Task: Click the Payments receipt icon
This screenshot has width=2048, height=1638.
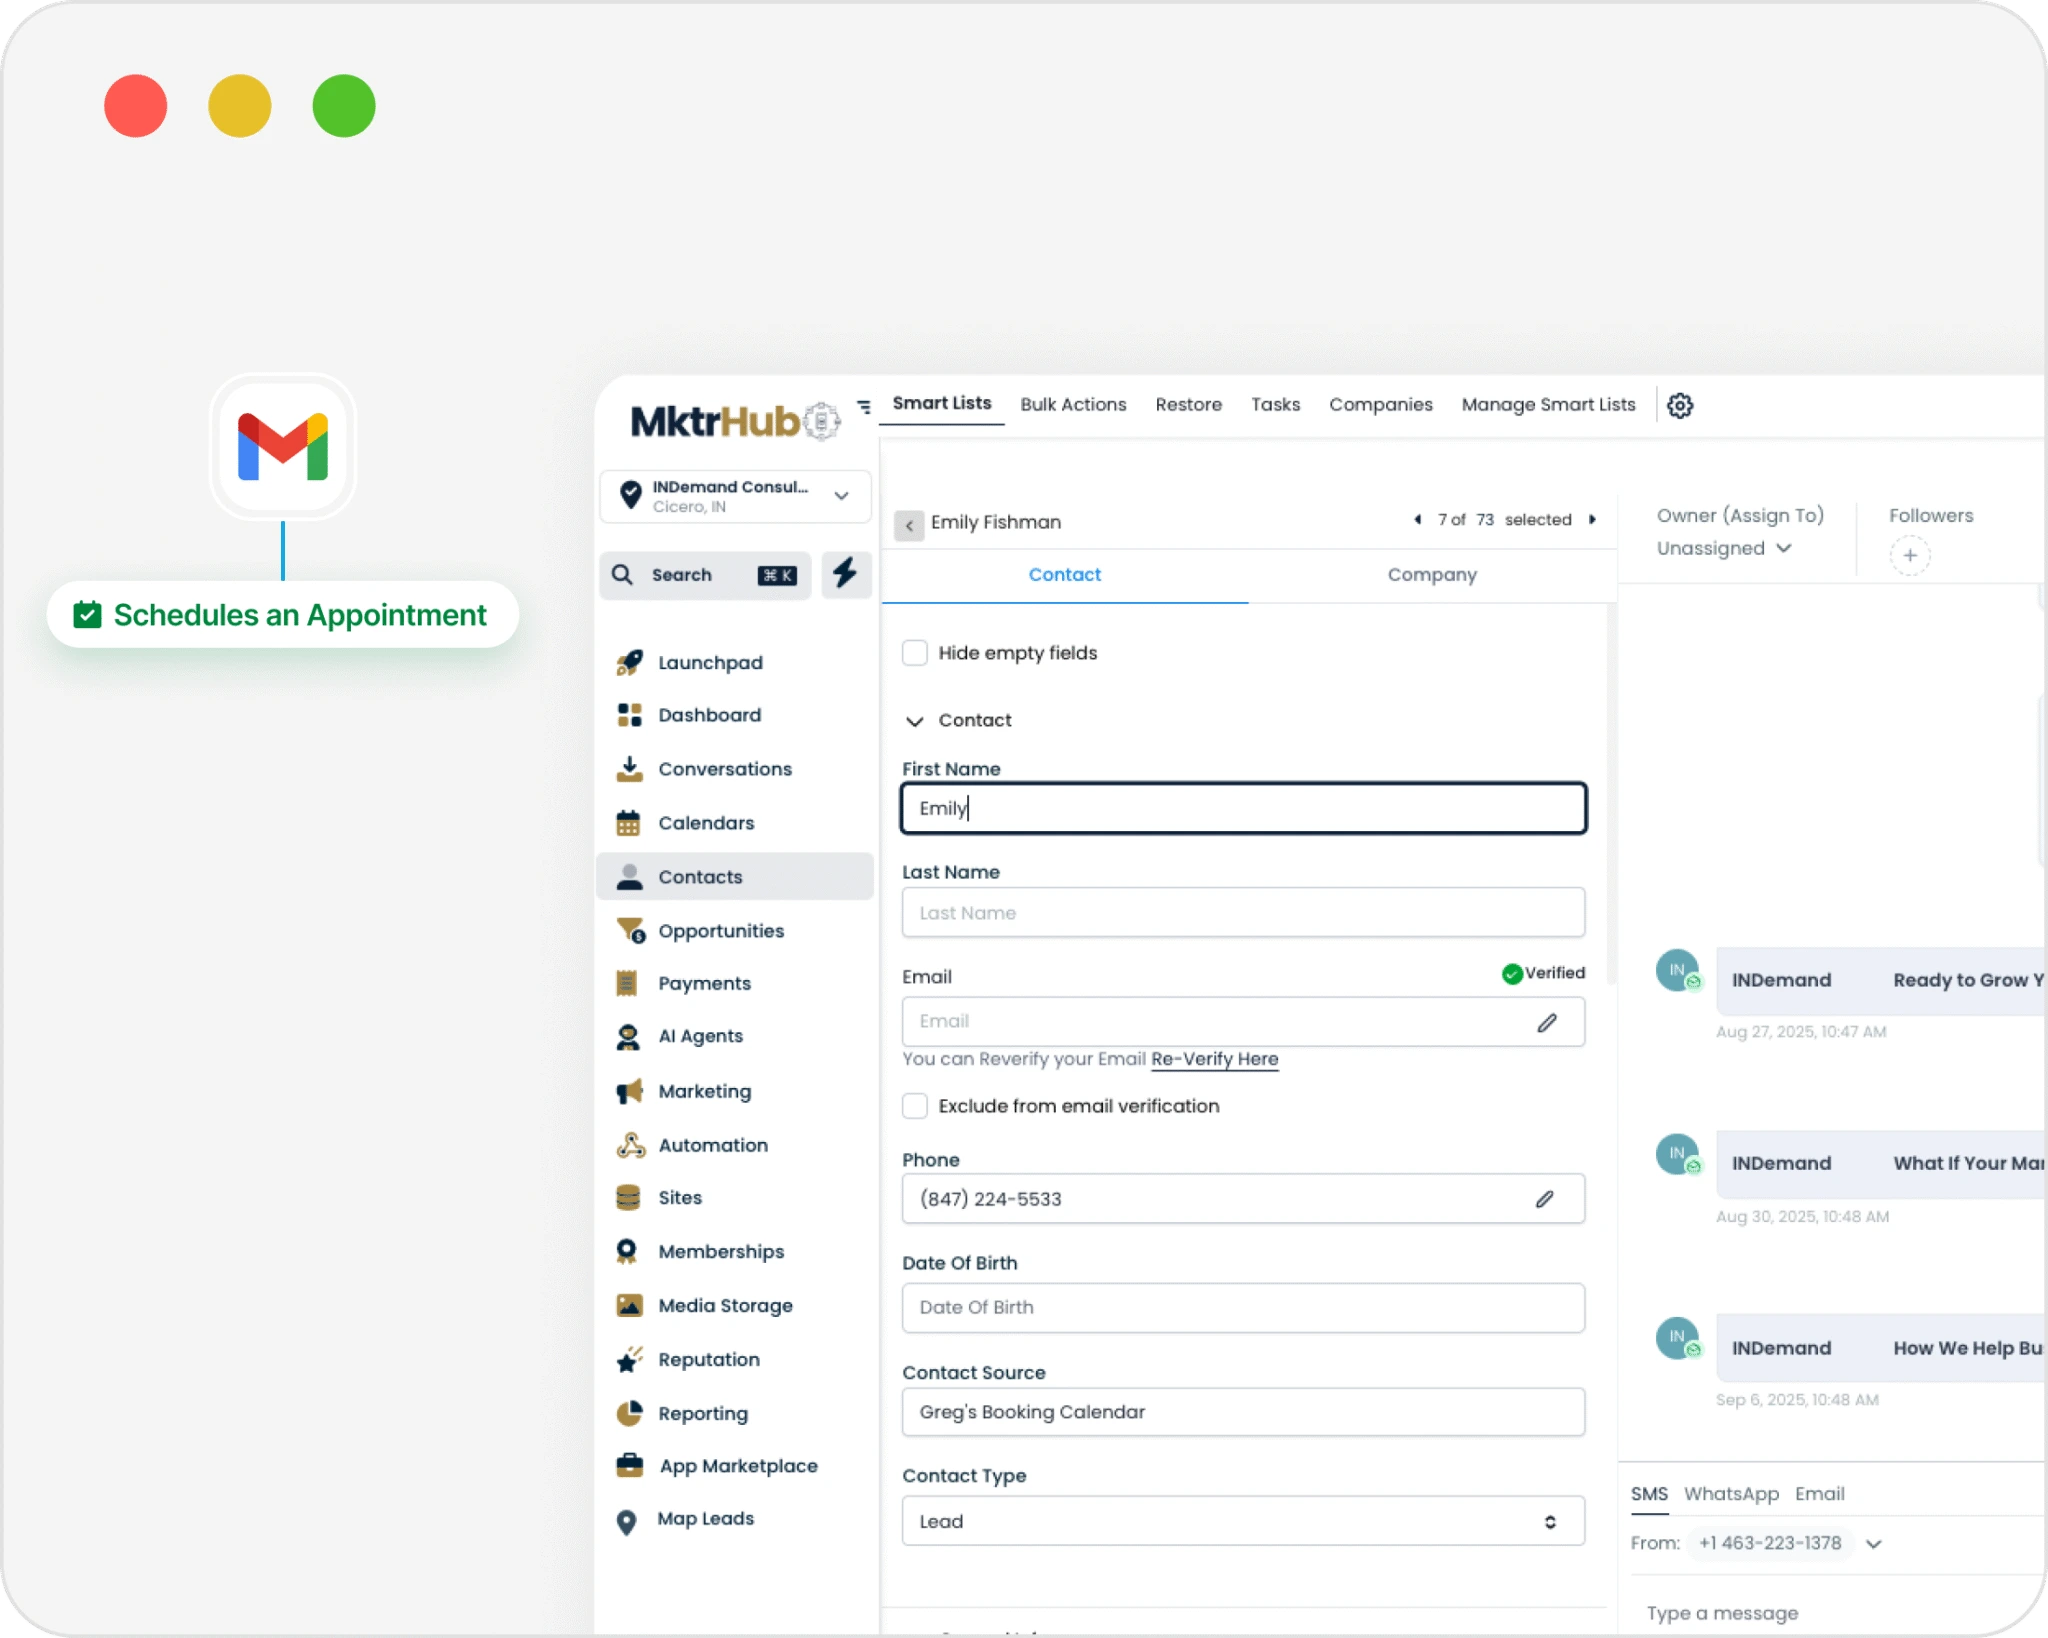Action: pos(627,983)
